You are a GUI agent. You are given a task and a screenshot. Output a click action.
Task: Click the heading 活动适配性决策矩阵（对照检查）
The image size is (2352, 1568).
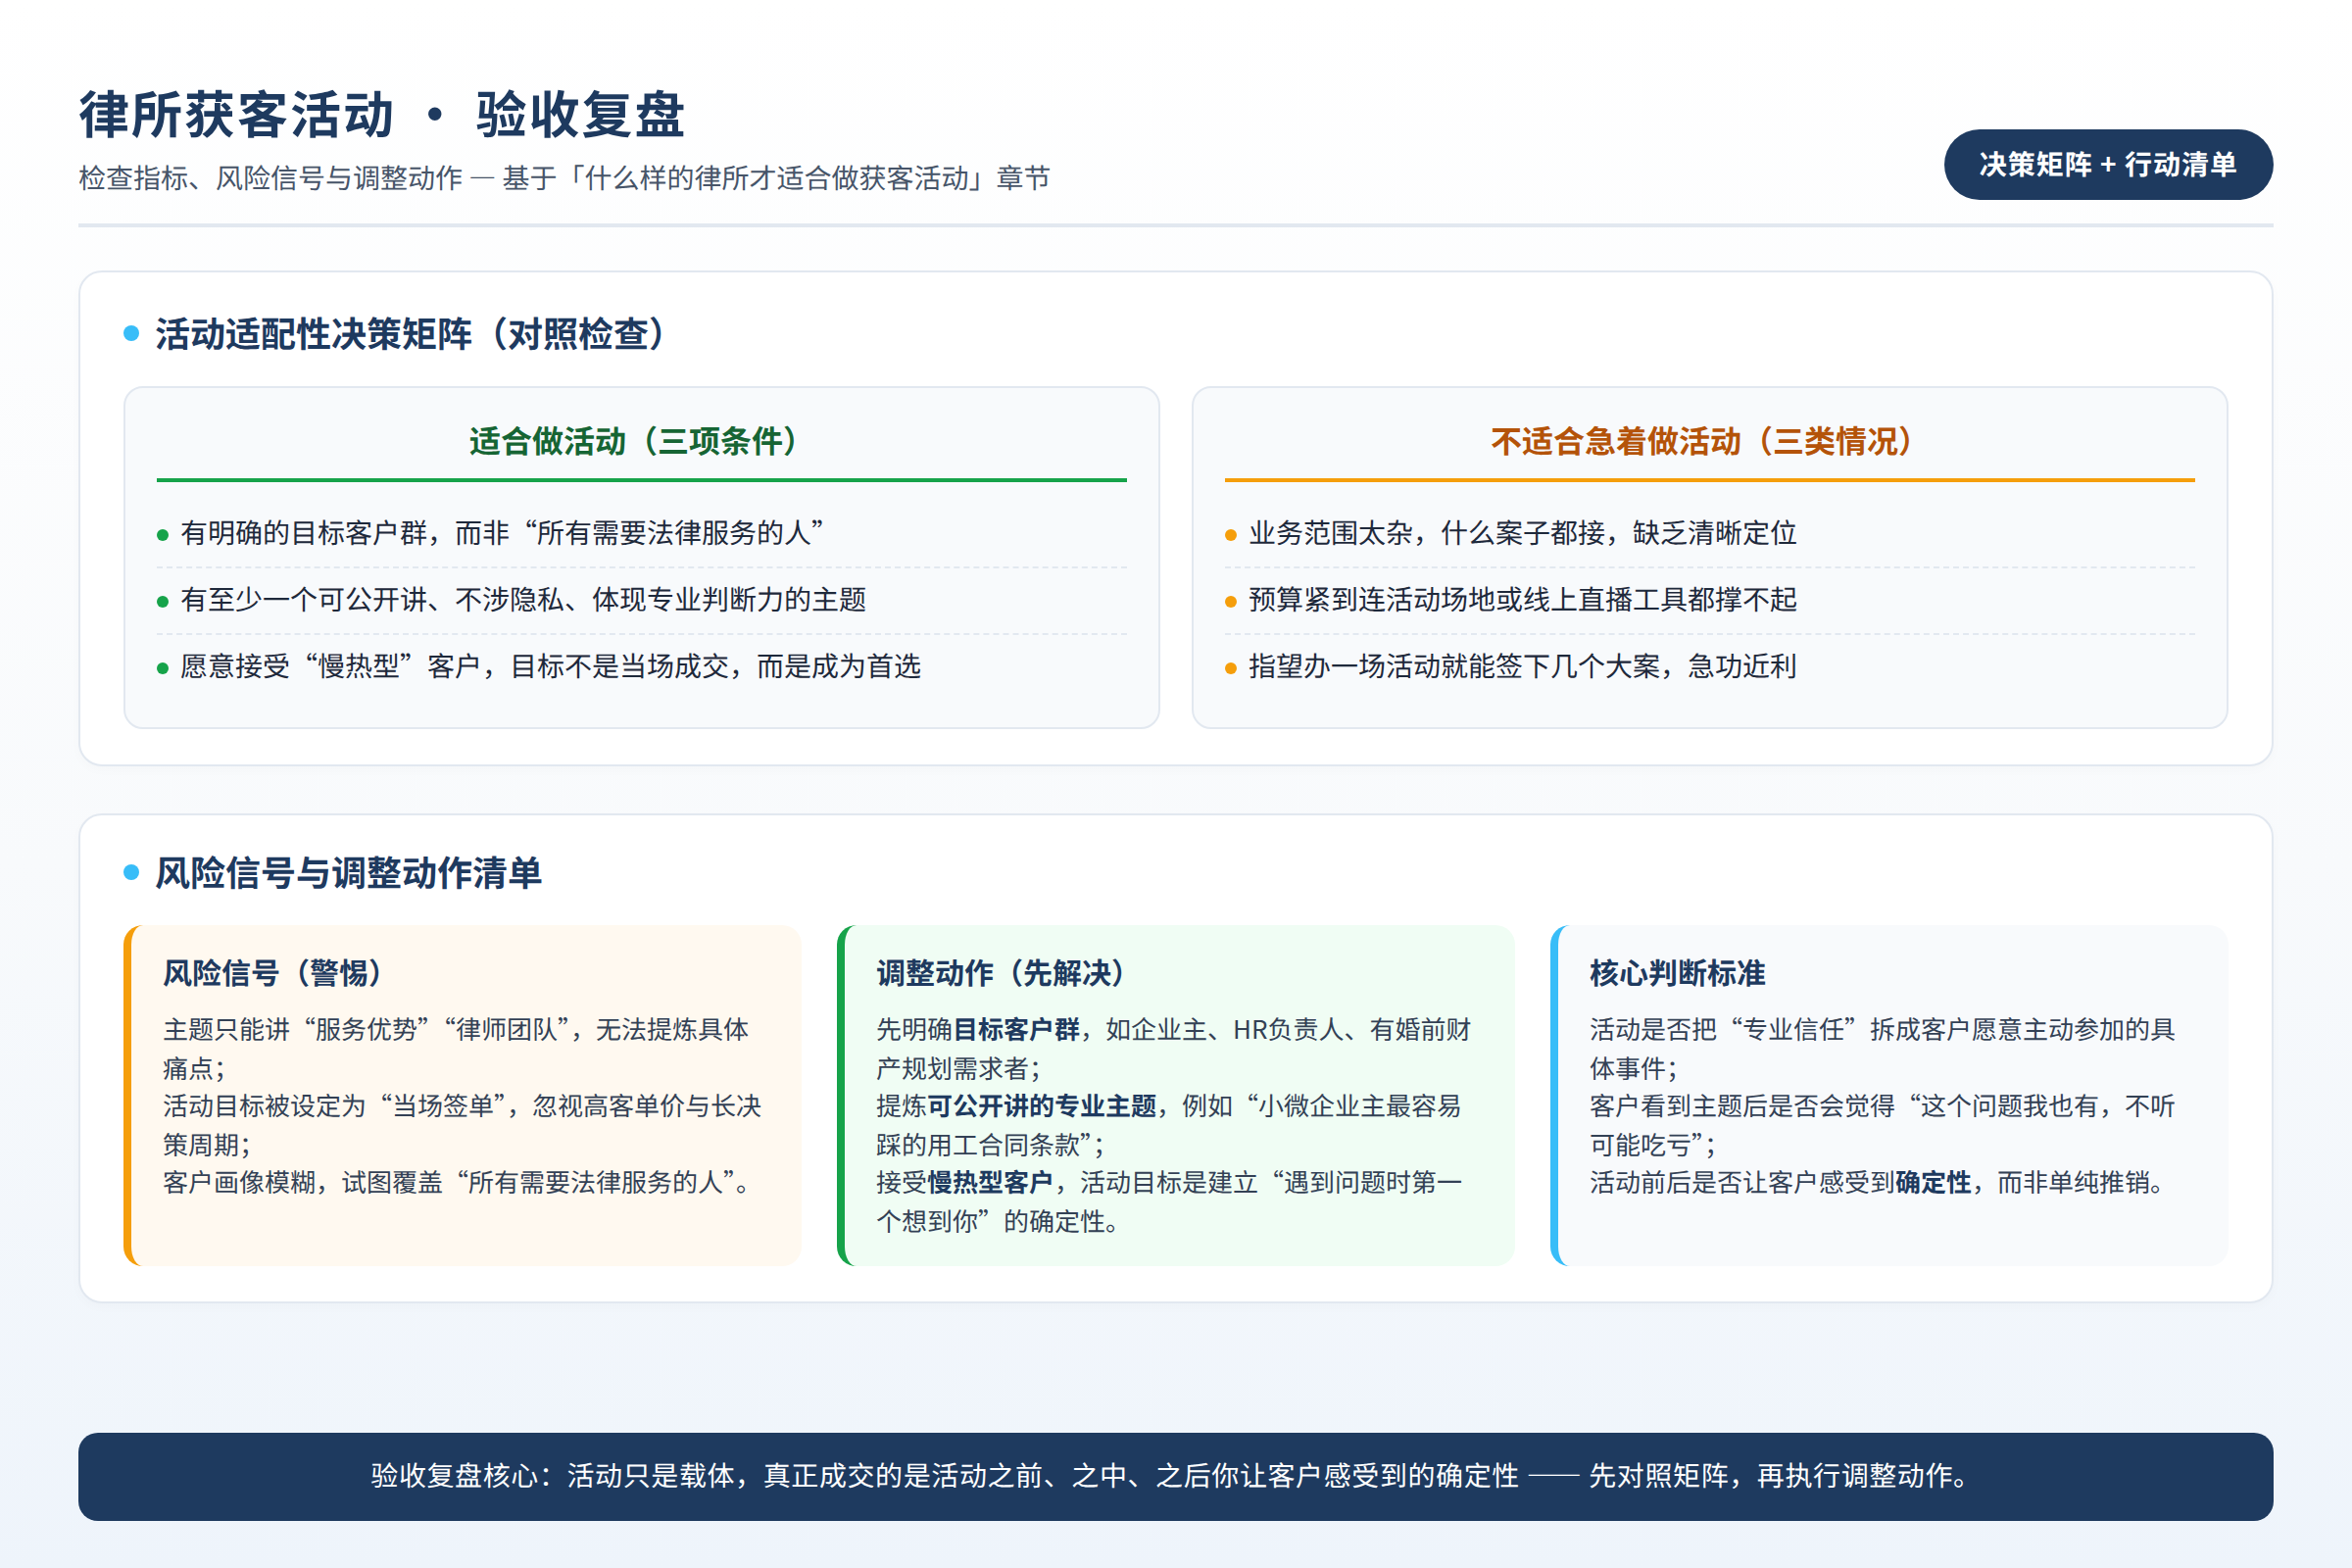tap(411, 334)
